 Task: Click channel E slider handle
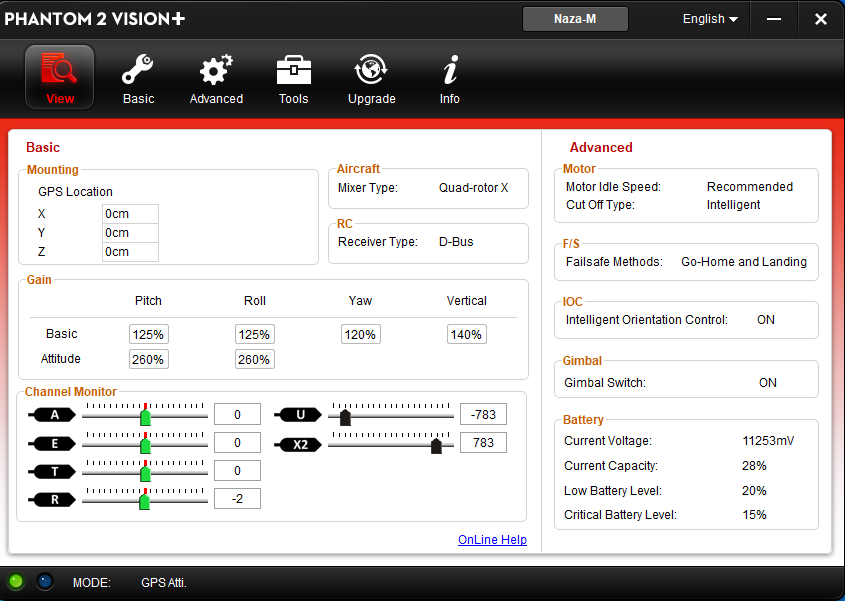(x=146, y=446)
